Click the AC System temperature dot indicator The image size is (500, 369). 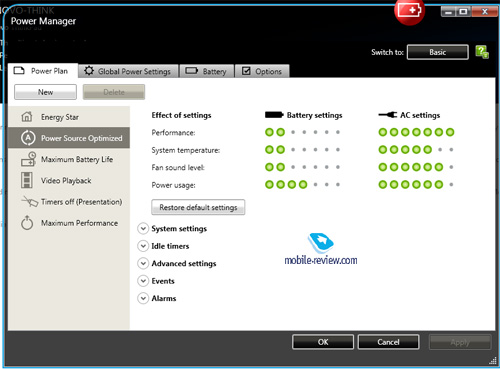pos(416,150)
